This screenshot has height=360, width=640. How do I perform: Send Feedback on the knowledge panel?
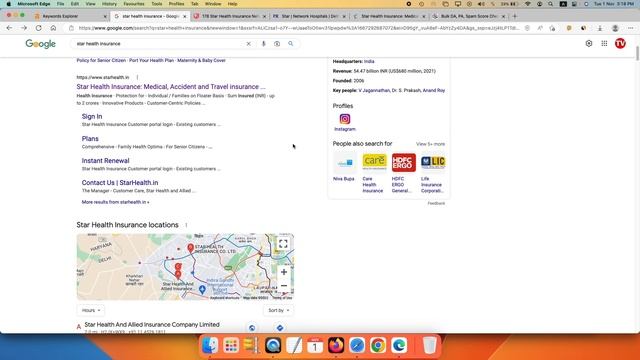click(x=436, y=203)
